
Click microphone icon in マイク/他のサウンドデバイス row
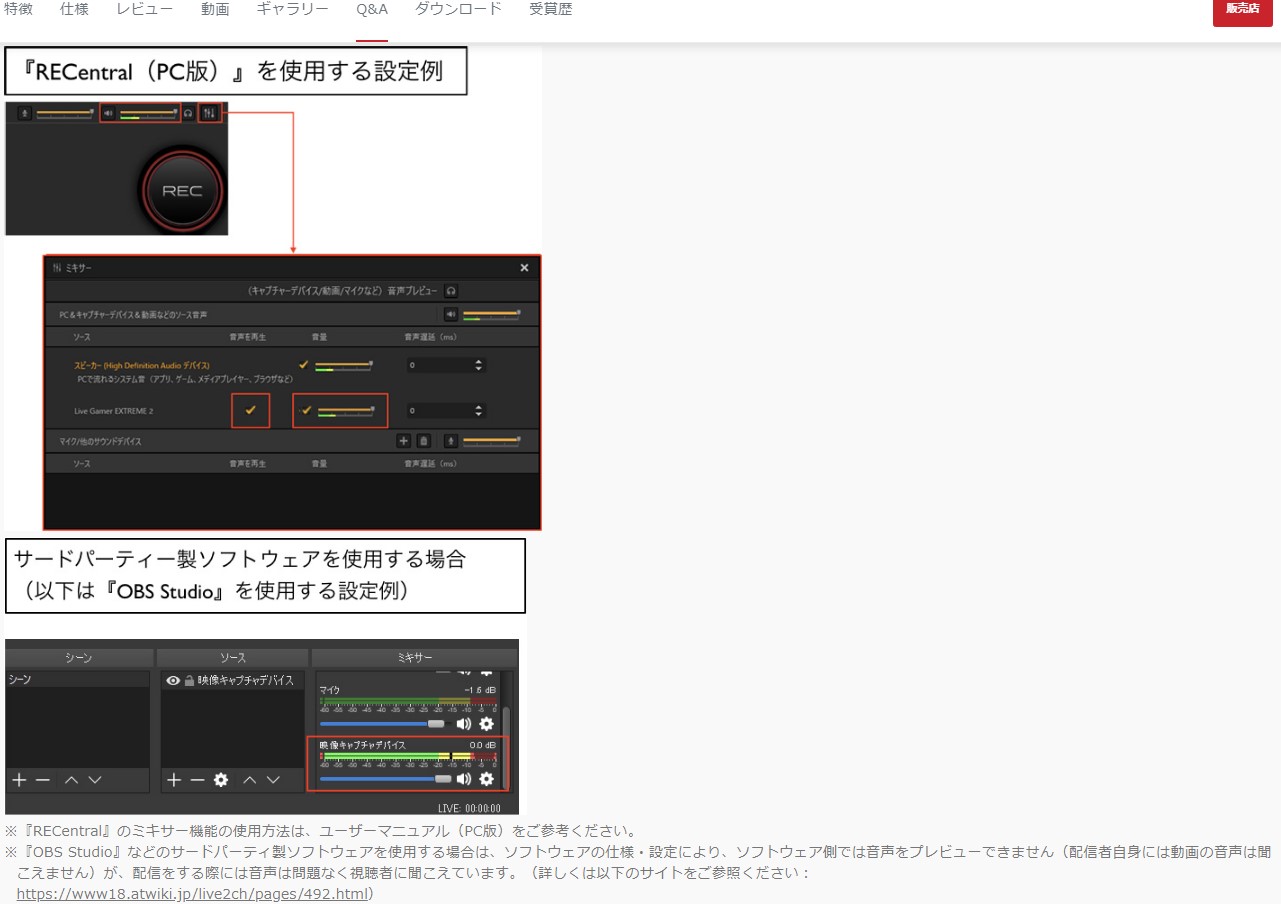click(451, 440)
